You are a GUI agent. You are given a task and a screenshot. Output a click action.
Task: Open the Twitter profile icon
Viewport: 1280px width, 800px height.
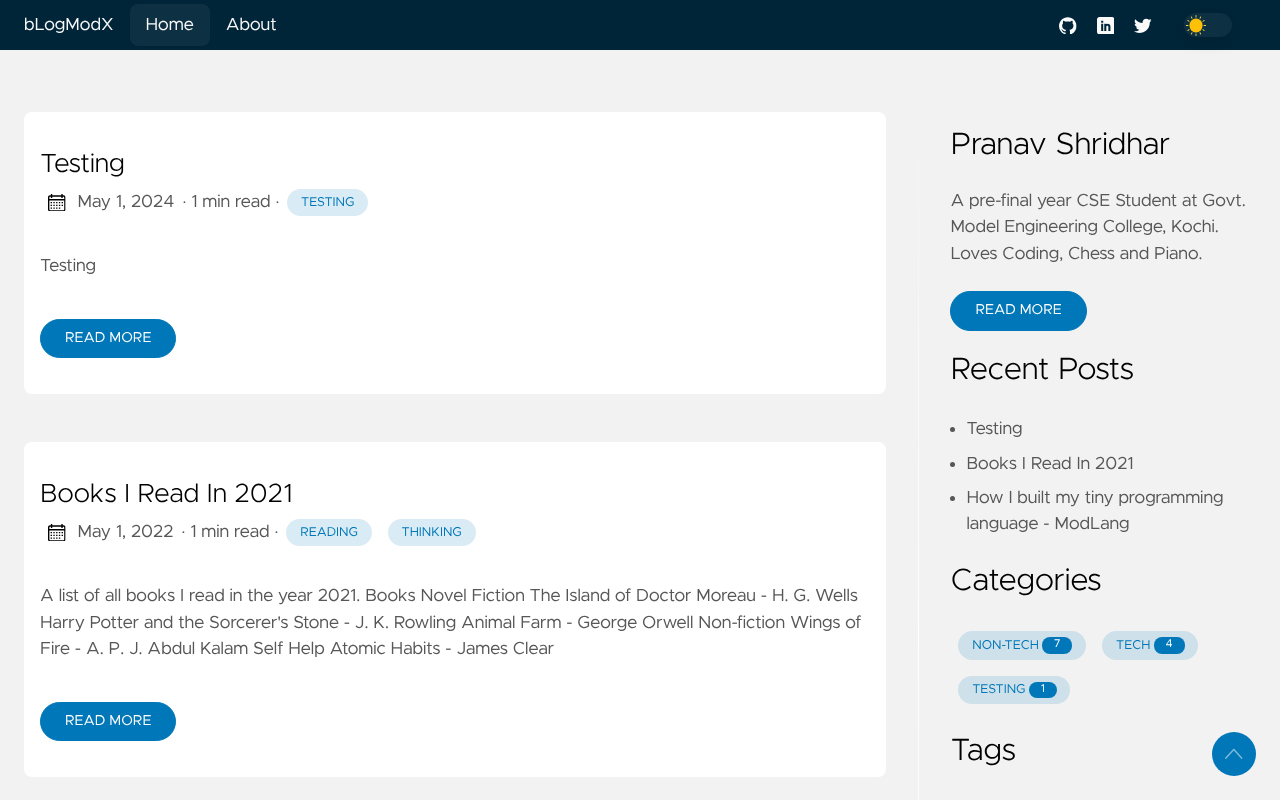(x=1143, y=26)
